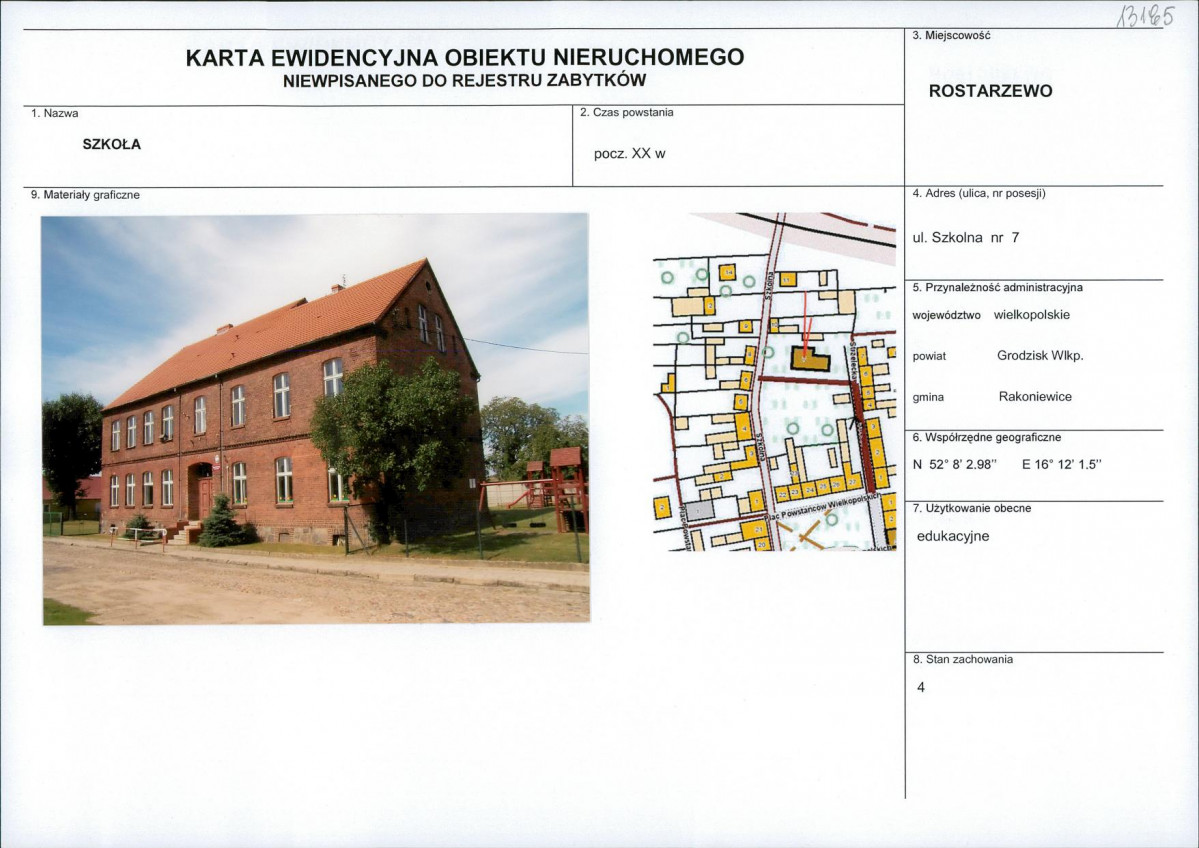1199x848 pixels.
Task: Click the label '2. Czas powstania'
Action: click(x=626, y=112)
